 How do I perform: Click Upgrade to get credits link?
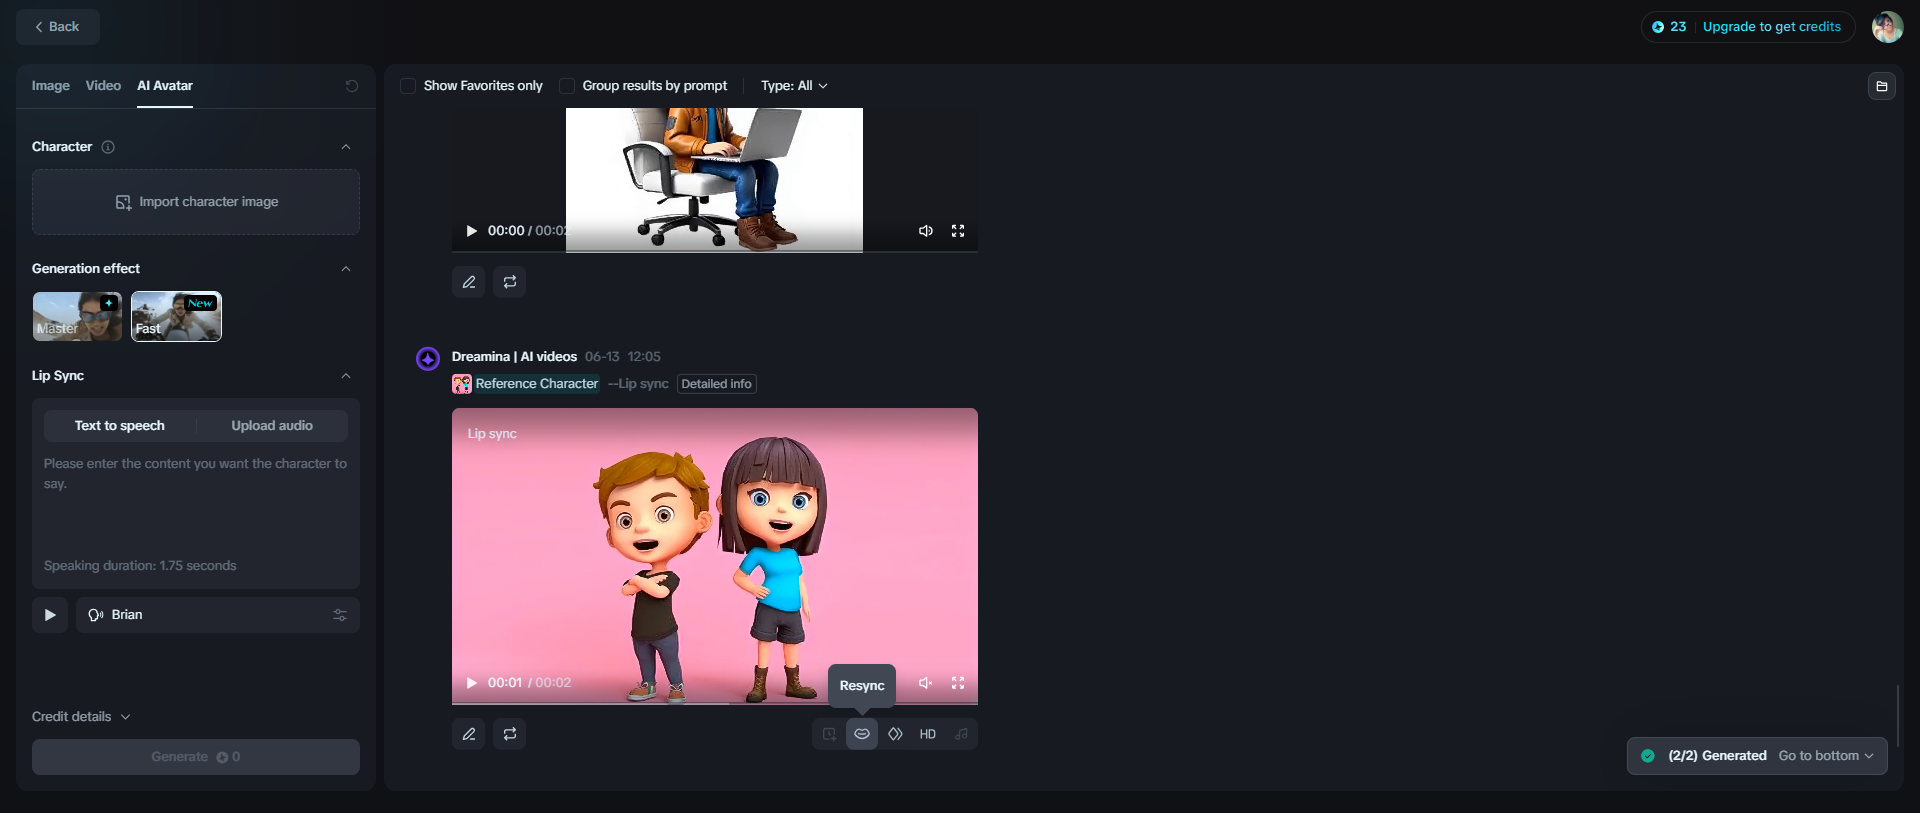tap(1771, 27)
